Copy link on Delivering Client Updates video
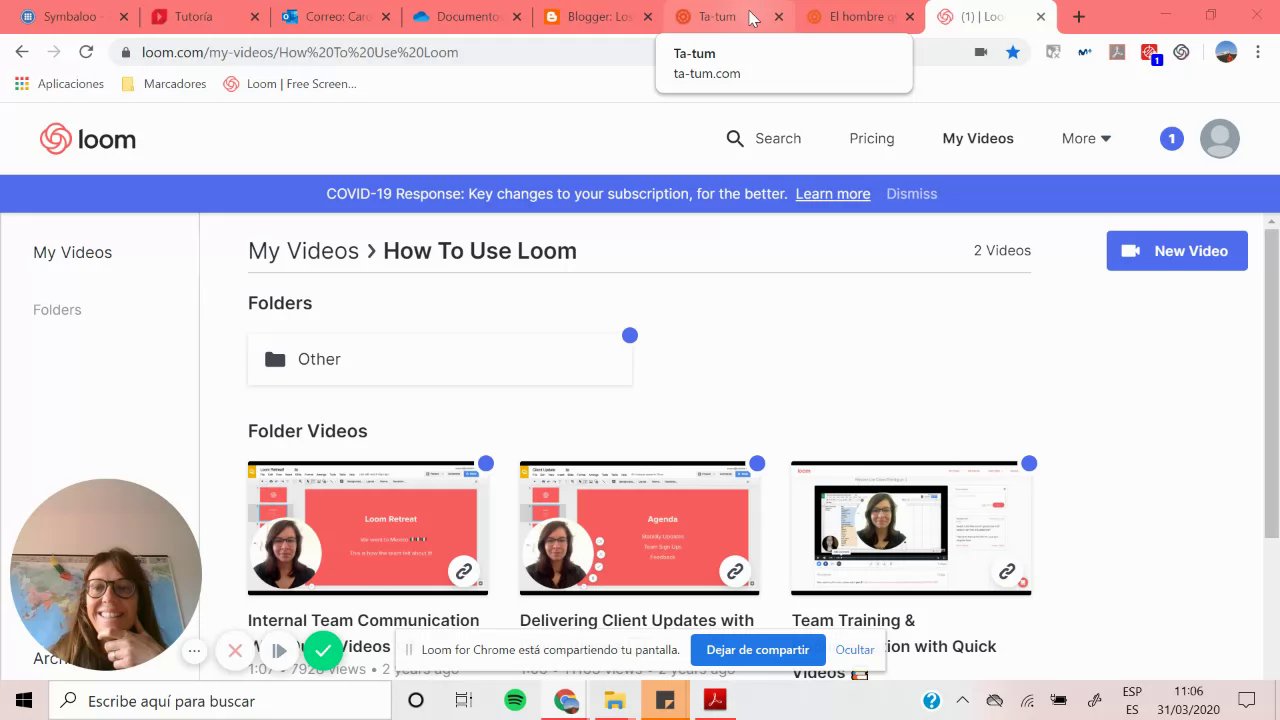The width and height of the screenshot is (1280, 720). (x=735, y=572)
